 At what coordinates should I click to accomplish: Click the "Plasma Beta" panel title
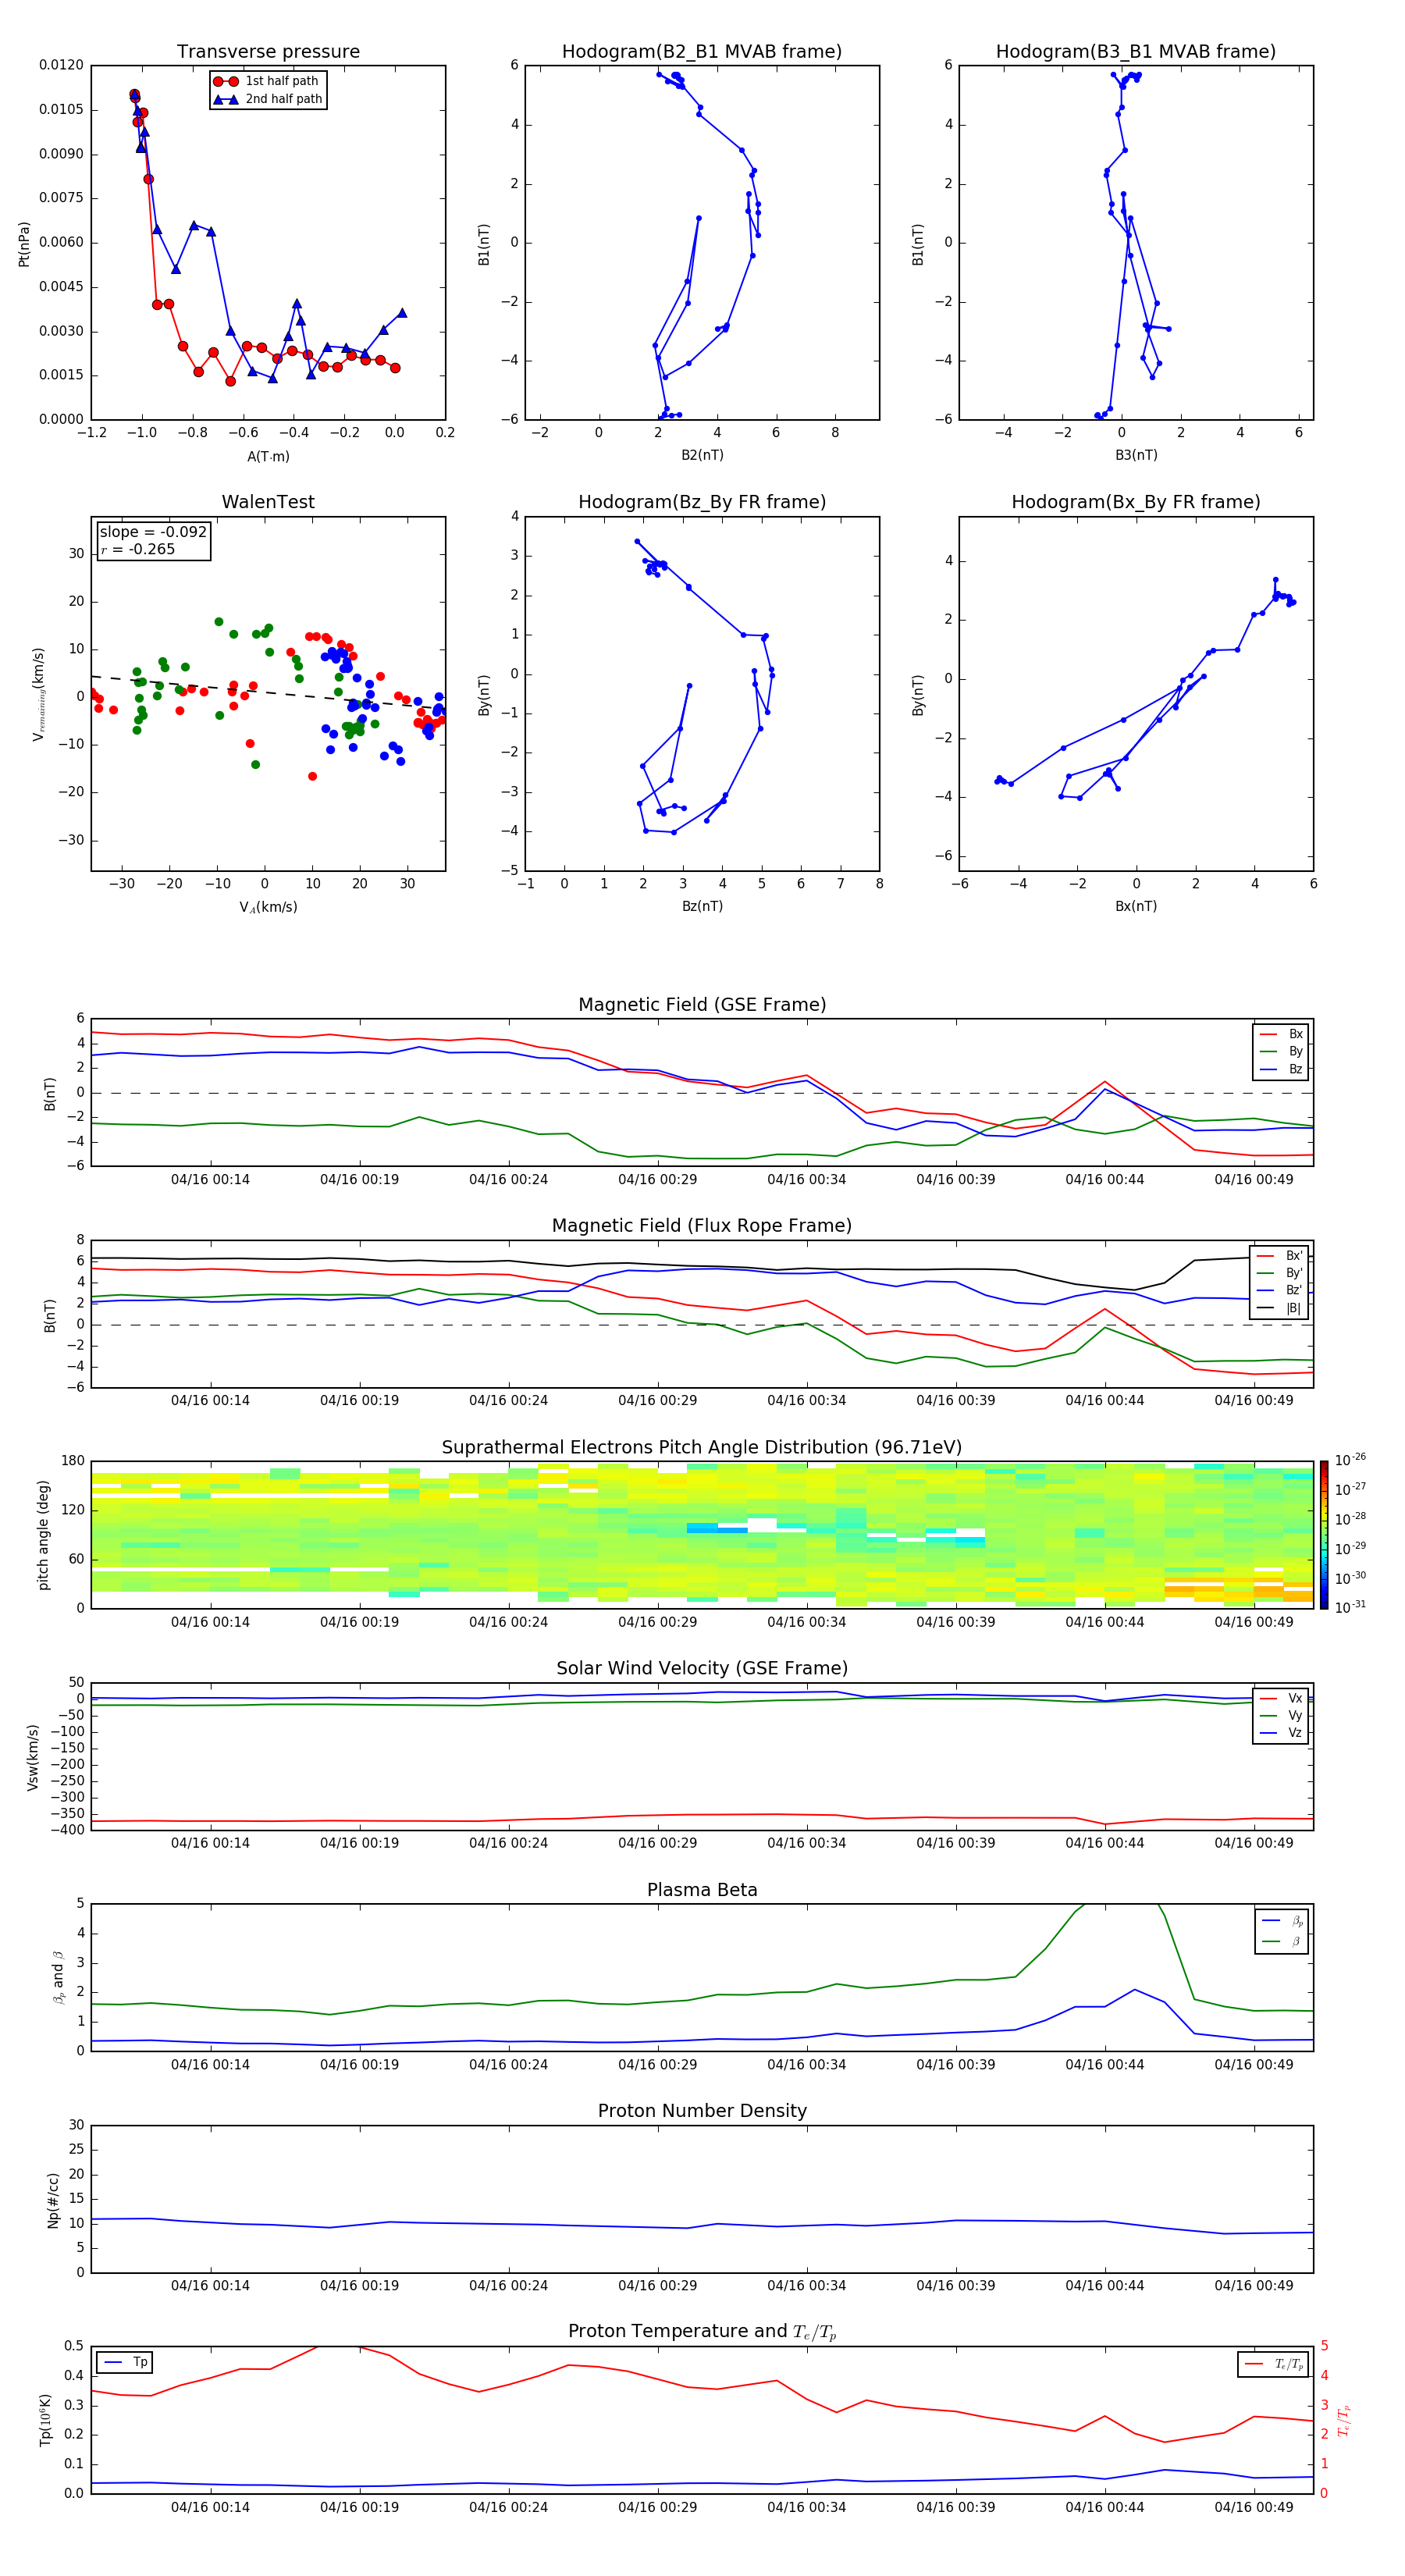point(702,1890)
